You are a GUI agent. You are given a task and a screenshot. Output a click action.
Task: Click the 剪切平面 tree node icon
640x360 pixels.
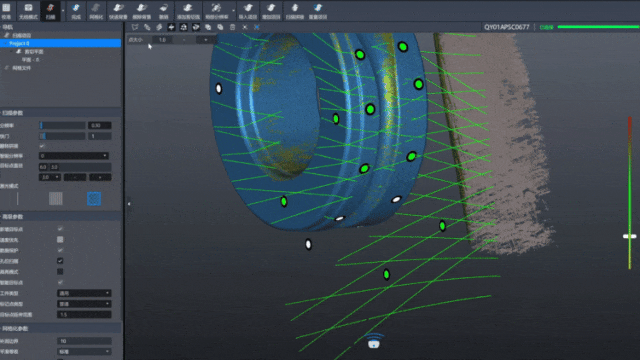(x=18, y=52)
